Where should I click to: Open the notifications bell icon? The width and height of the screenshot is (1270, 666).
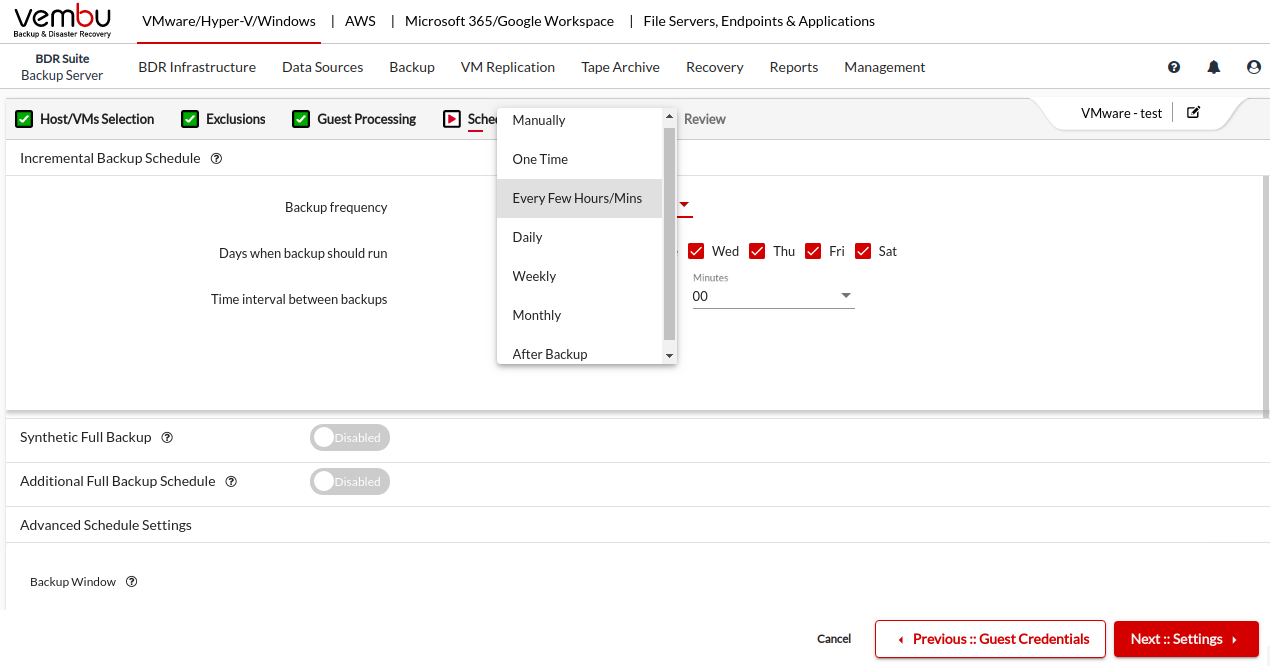(1214, 67)
